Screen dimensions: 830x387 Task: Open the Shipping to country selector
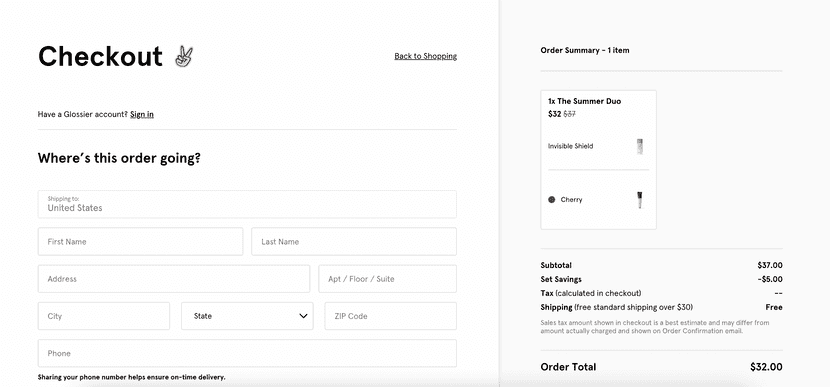pos(247,204)
